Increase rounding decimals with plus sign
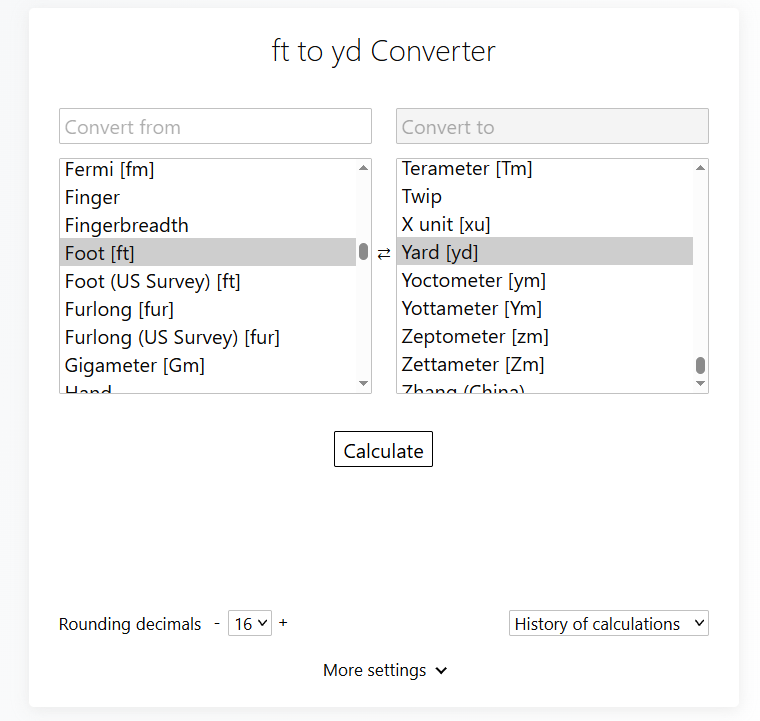The width and height of the screenshot is (760, 721). pyautogui.click(x=283, y=623)
